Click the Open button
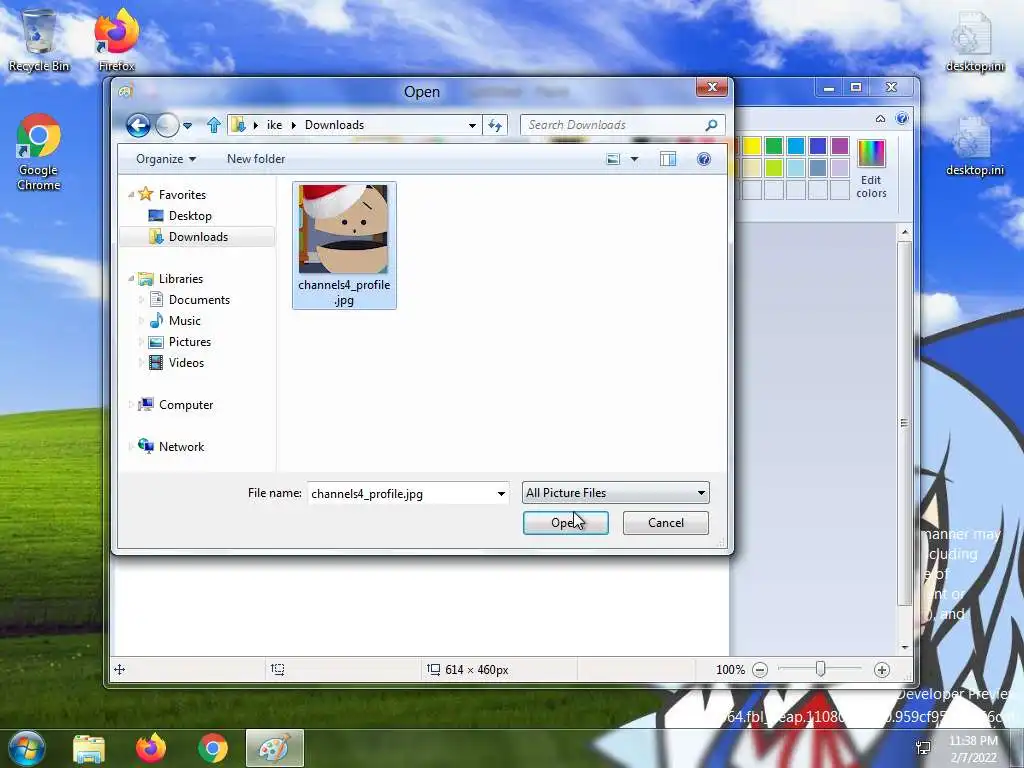This screenshot has height=768, width=1024. pyautogui.click(x=566, y=522)
